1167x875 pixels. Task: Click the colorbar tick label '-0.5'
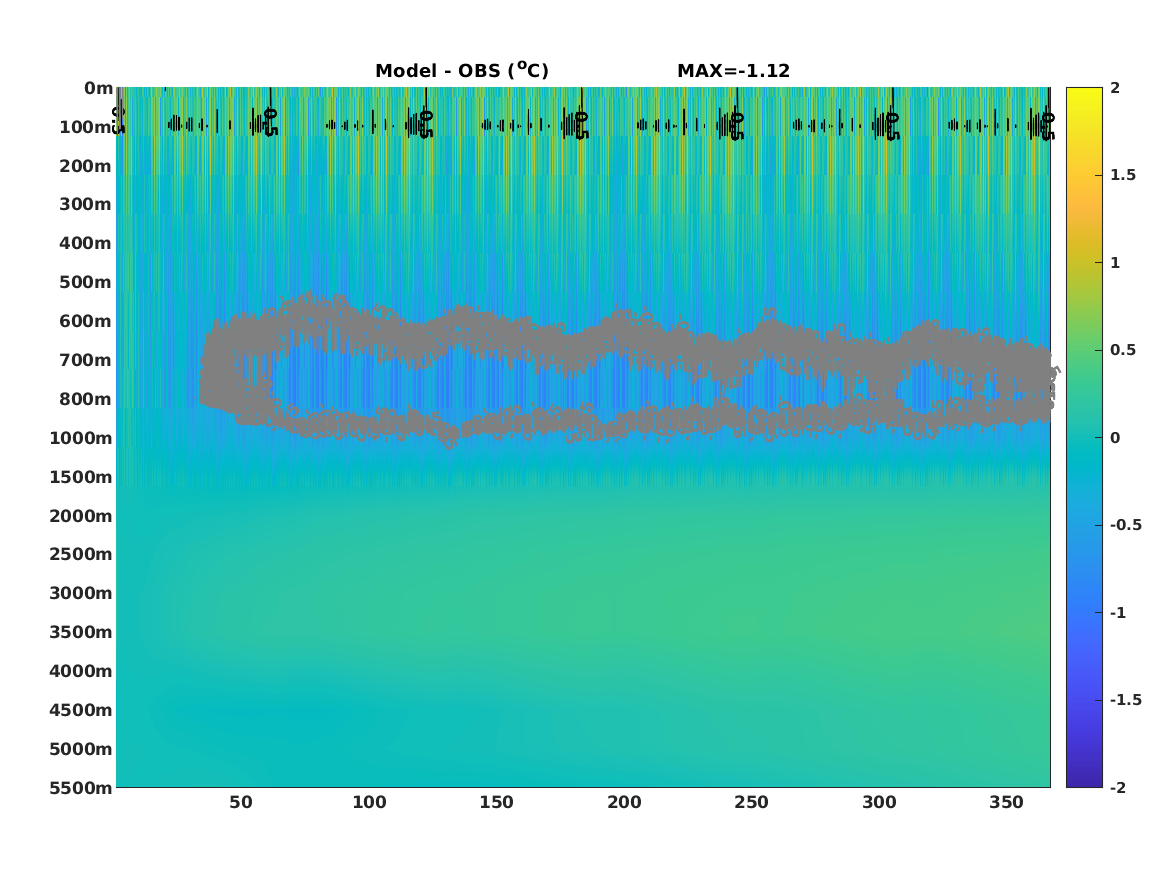(1126, 525)
